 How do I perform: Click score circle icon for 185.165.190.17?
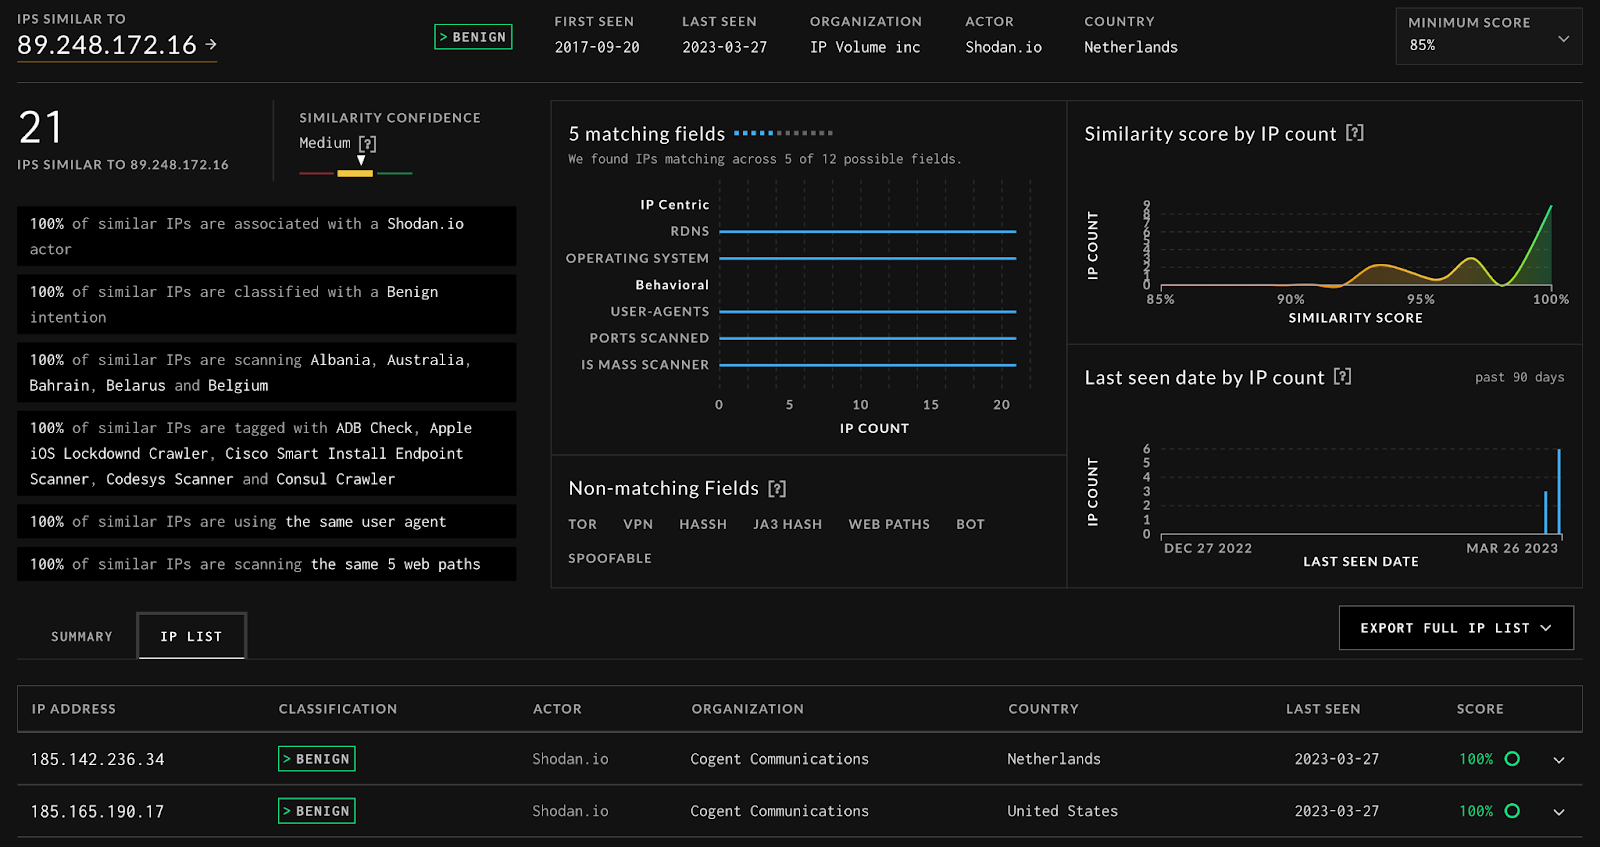tap(1512, 811)
